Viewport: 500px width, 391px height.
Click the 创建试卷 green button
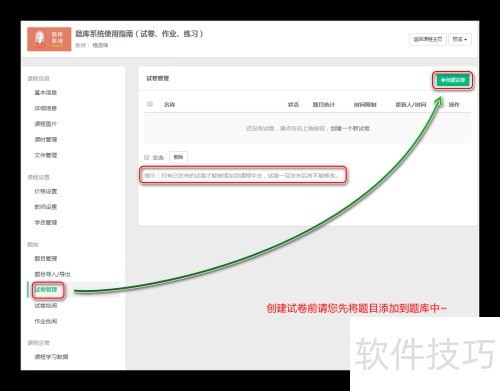click(453, 80)
